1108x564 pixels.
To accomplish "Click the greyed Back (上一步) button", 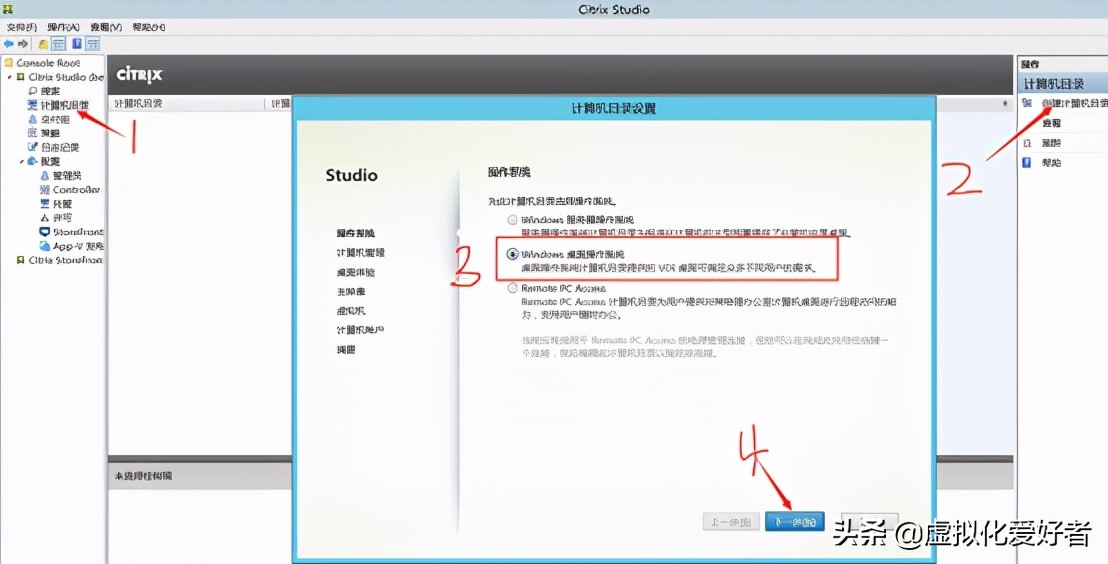I will pos(731,522).
